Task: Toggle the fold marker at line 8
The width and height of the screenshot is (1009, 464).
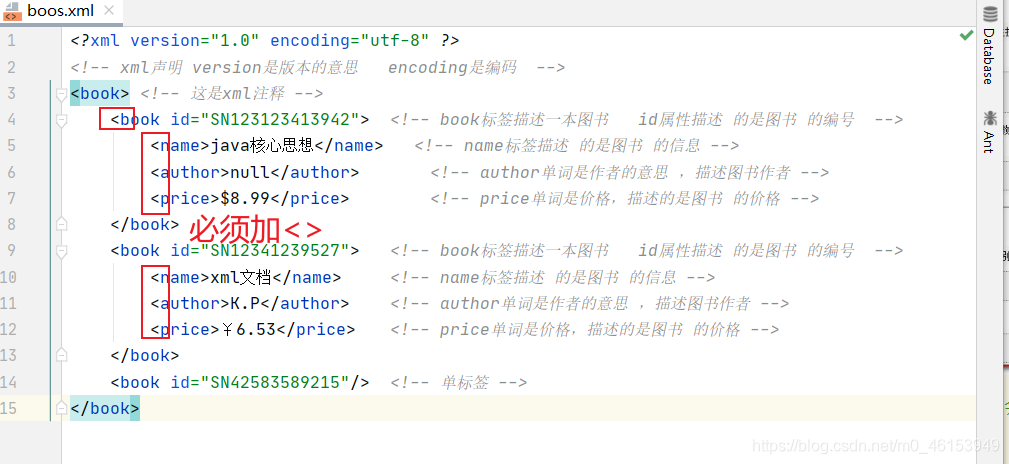Action: click(x=61, y=225)
